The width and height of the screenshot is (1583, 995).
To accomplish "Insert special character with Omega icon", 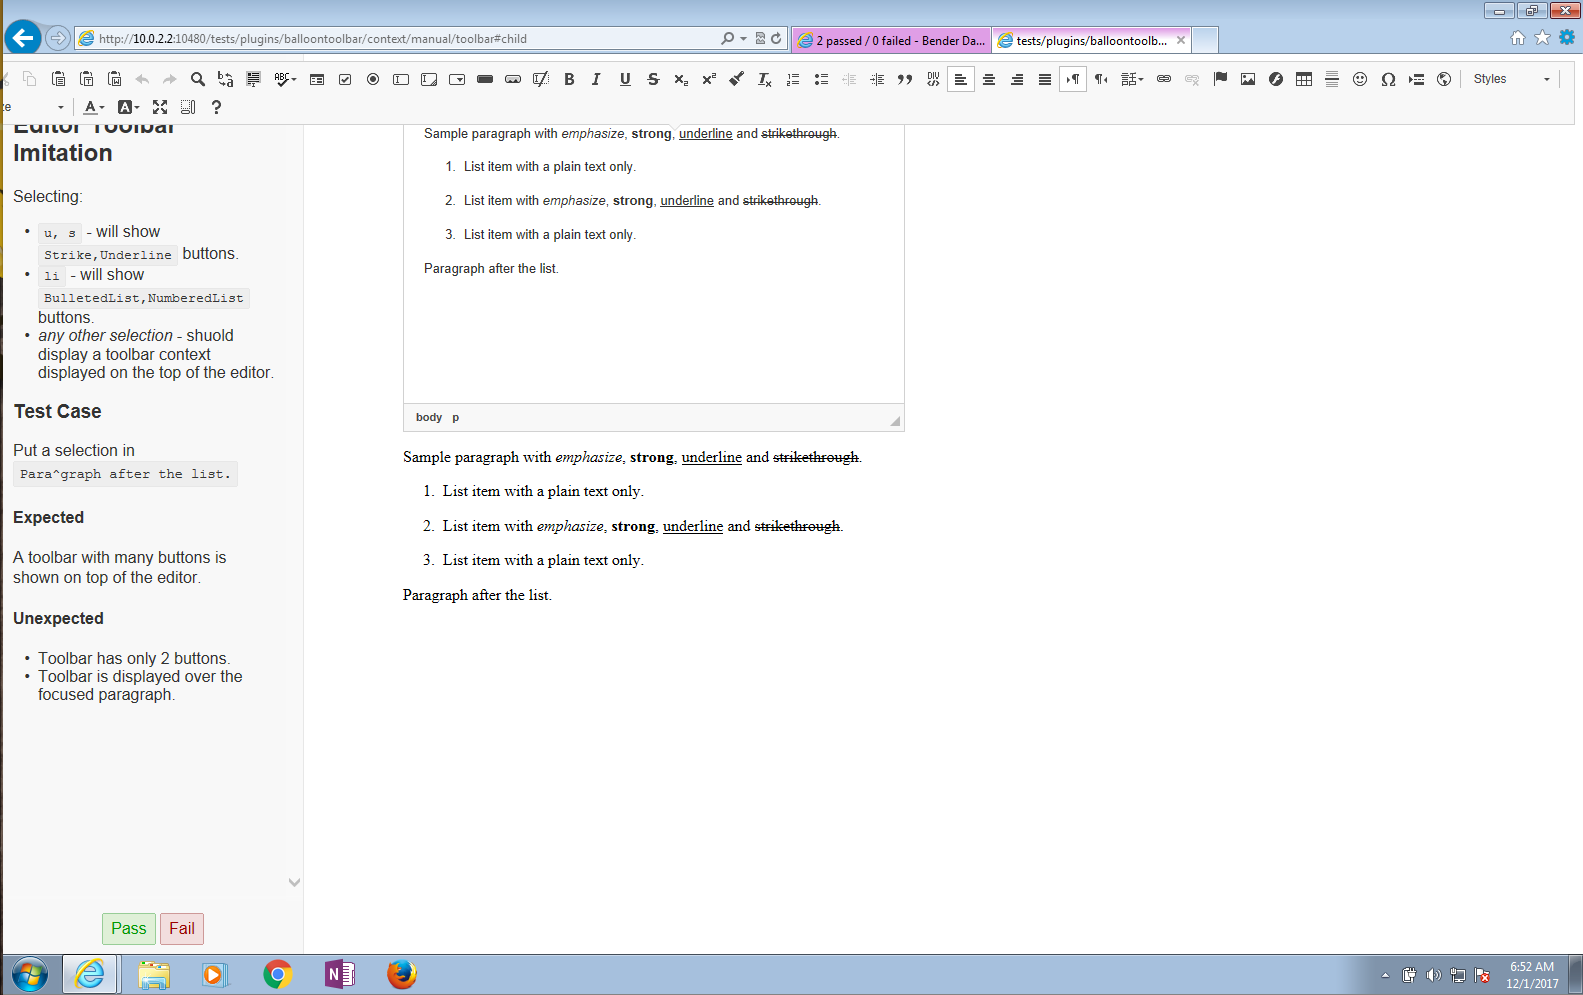I will [x=1388, y=79].
